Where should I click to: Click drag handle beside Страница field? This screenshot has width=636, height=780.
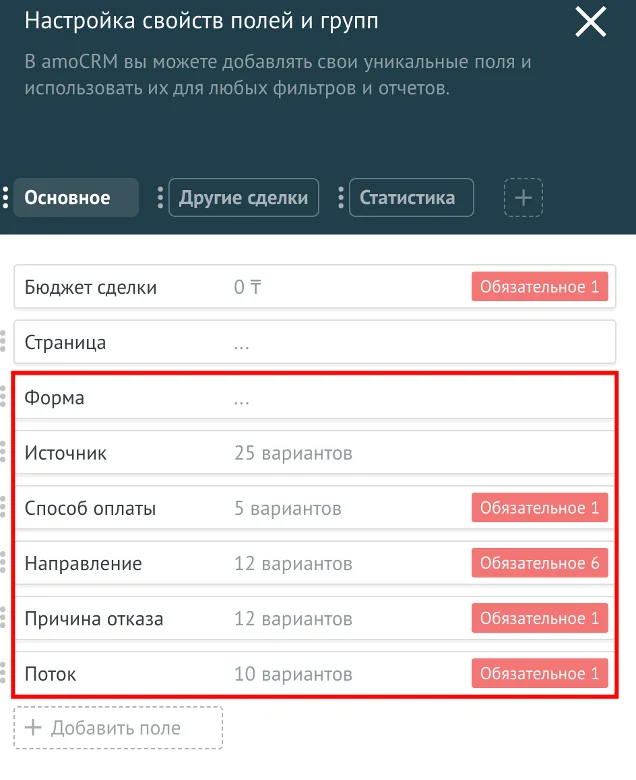pos(3,341)
